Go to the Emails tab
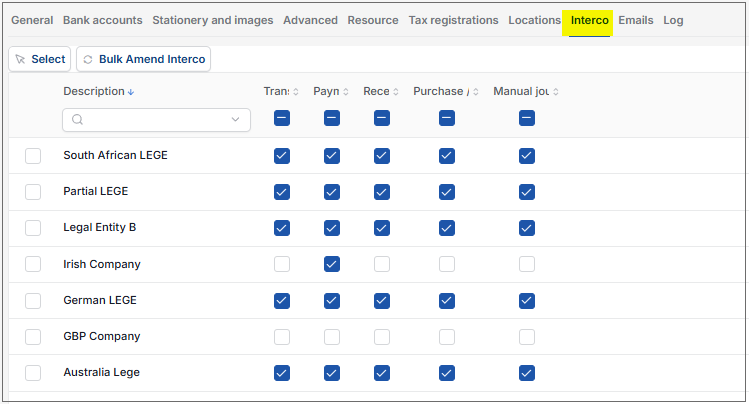Image resolution: width=749 pixels, height=404 pixels. tap(636, 20)
